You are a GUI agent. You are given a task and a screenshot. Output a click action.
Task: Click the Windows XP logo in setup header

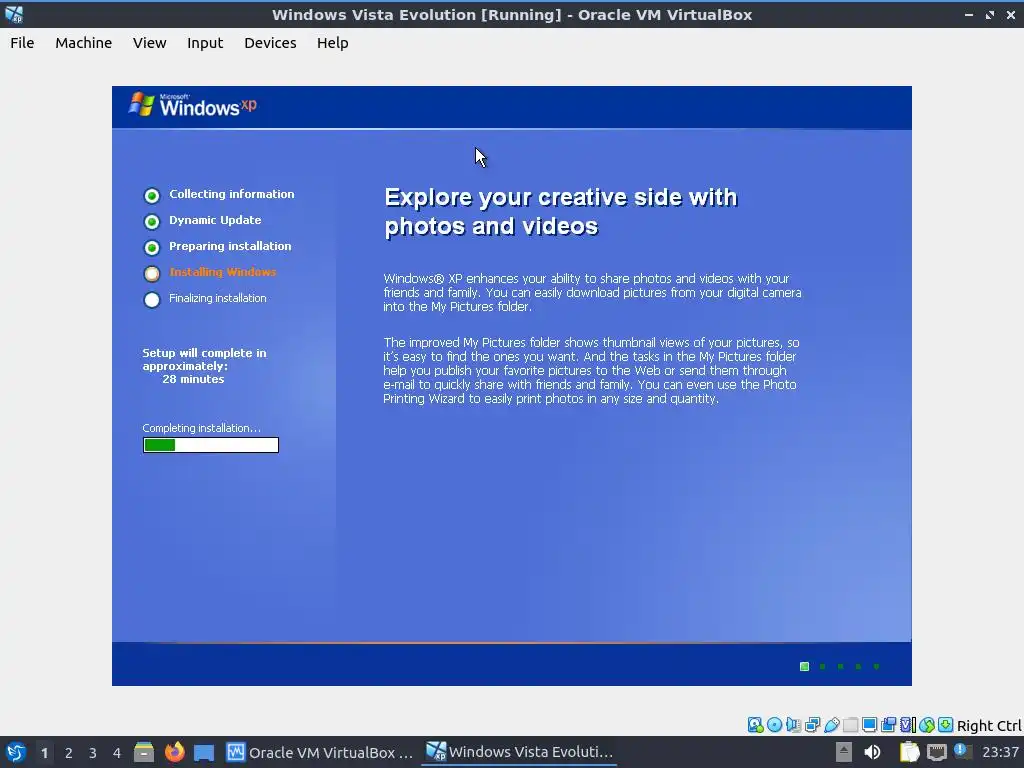coord(193,105)
